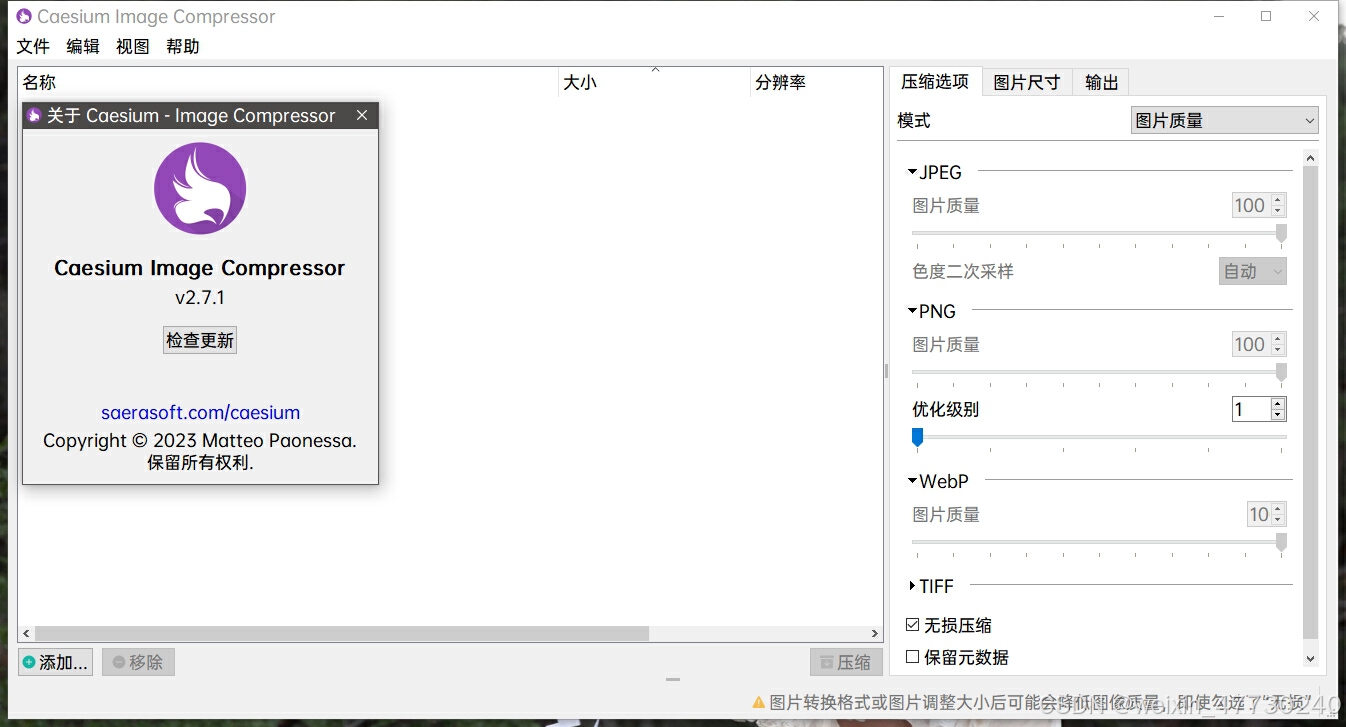Viewport: 1346px width, 727px height.
Task: Click the PNG 图片质量 slider handle
Action: point(1281,372)
